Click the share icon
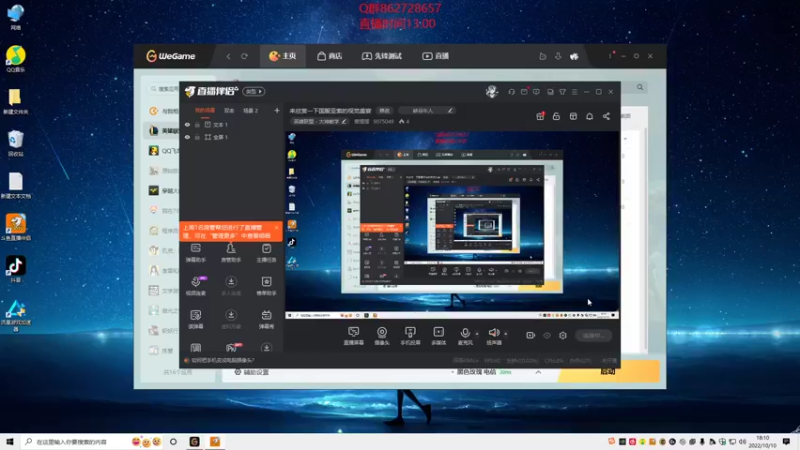This screenshot has height=450, width=800. 606,116
